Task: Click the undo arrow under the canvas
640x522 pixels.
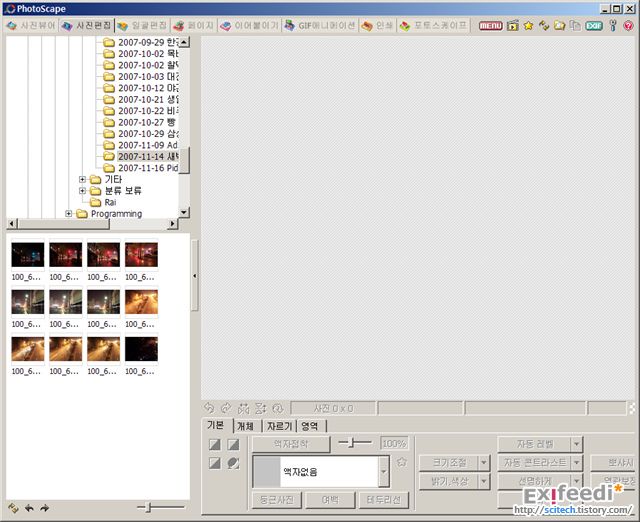Action: [209, 408]
